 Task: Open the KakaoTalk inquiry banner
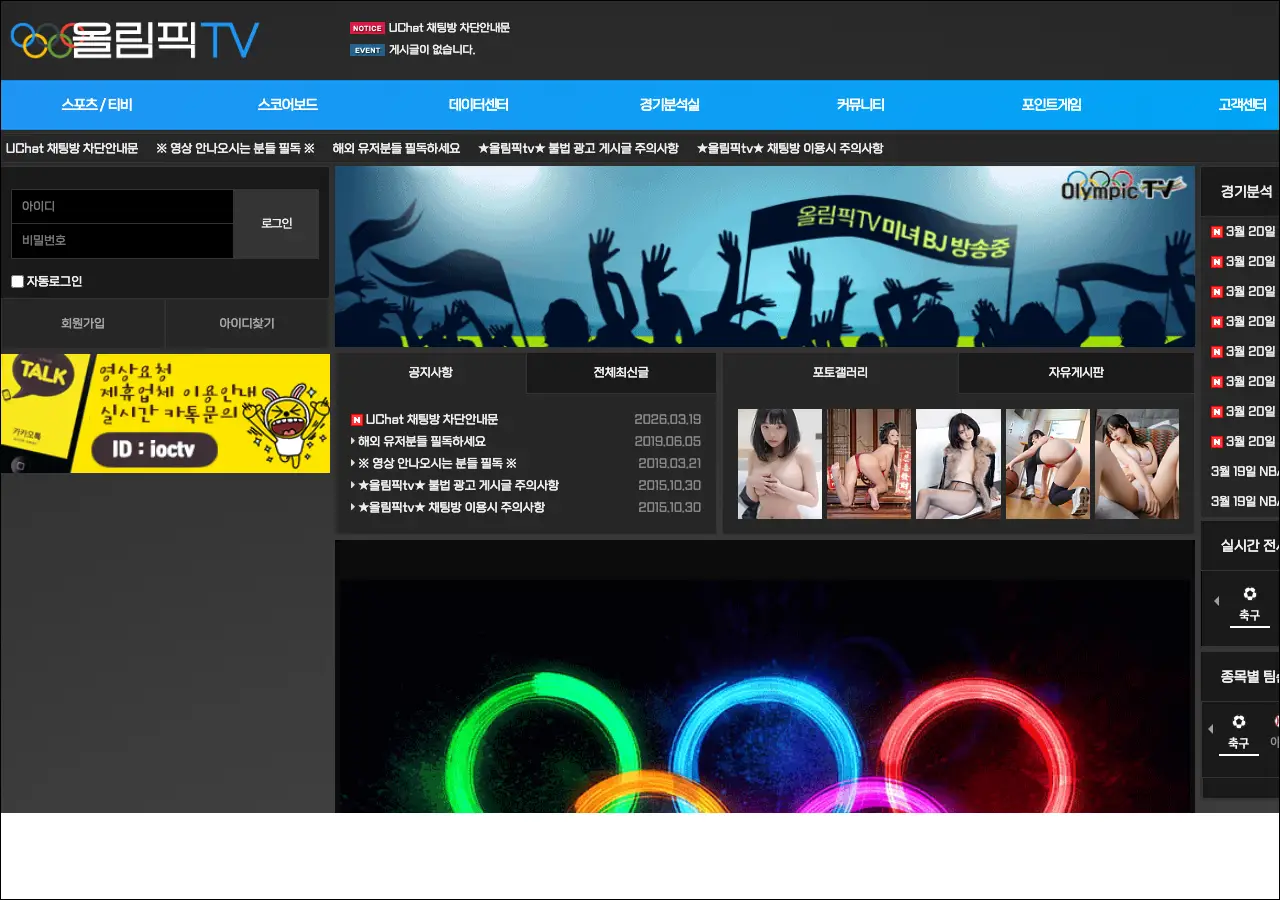tap(165, 413)
